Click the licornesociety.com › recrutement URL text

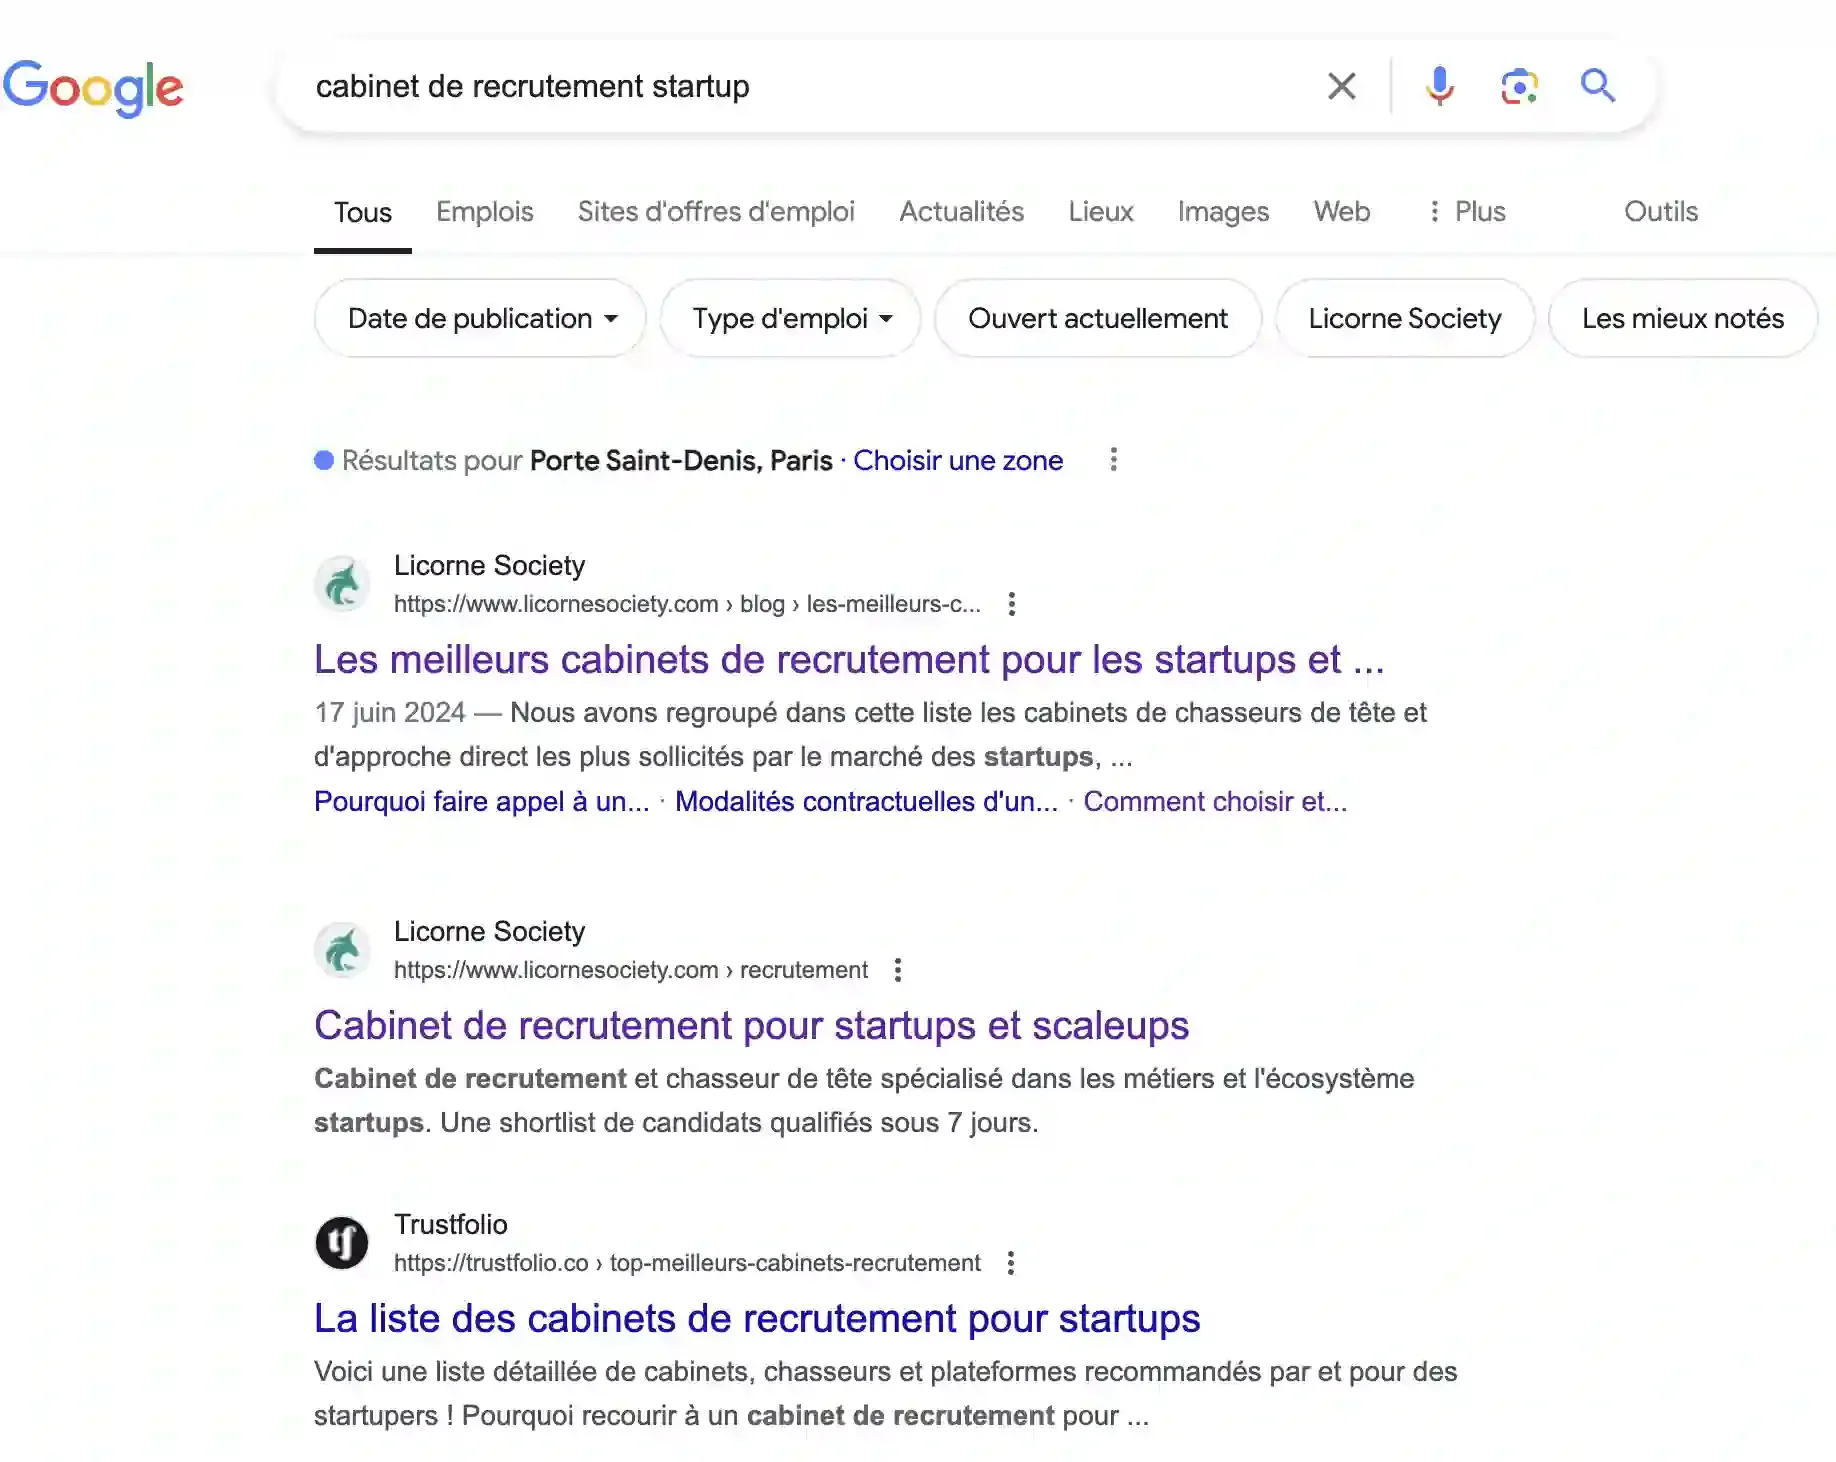click(x=630, y=970)
